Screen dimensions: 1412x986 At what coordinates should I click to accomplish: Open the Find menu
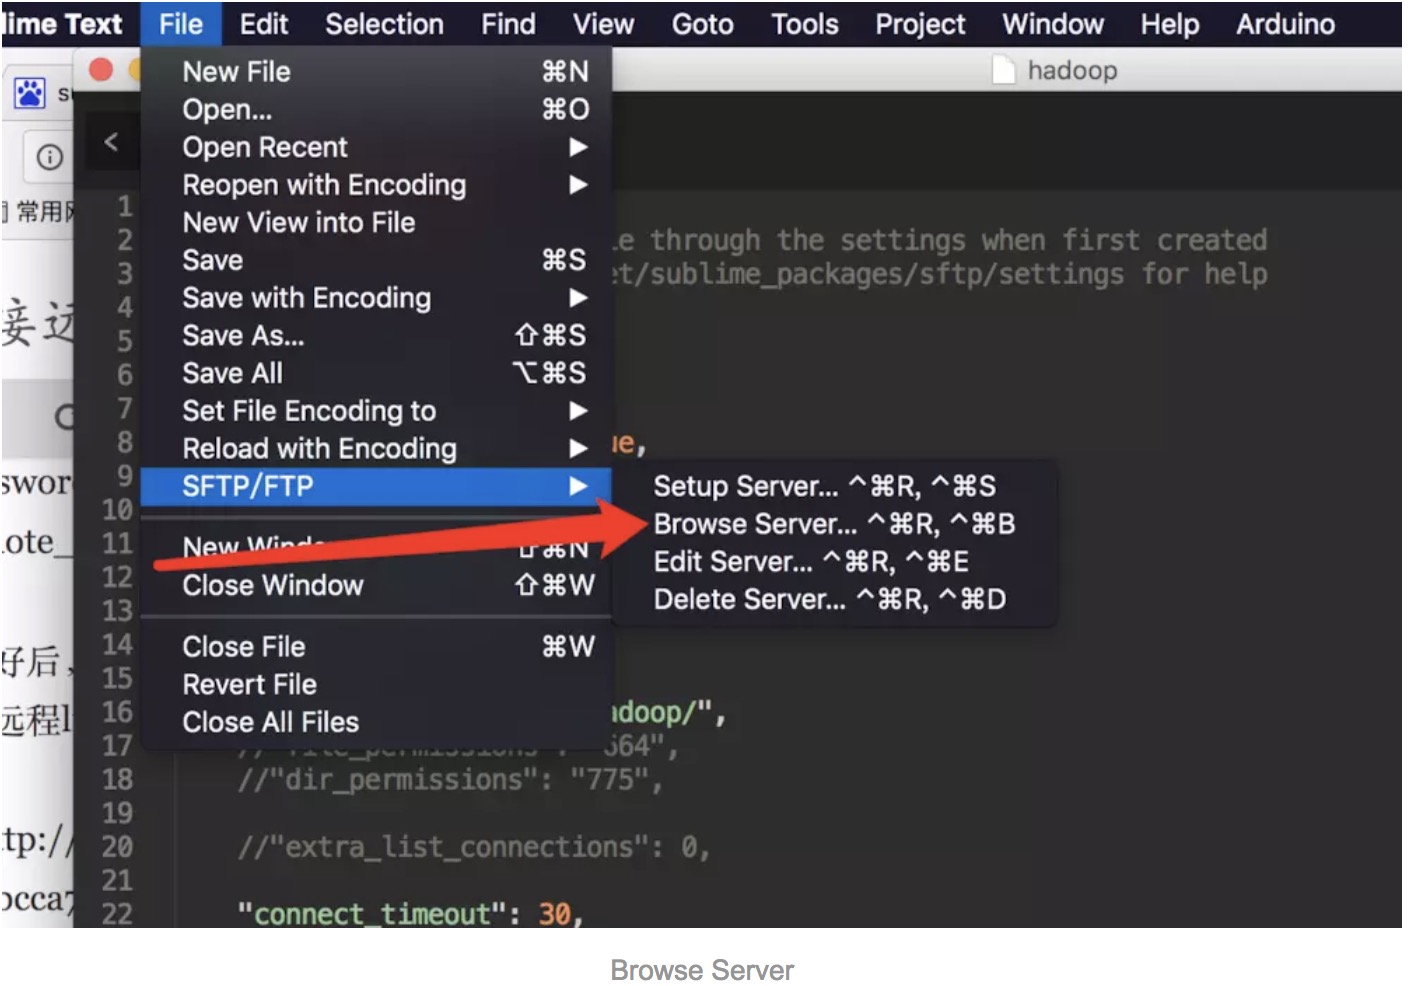508,24
